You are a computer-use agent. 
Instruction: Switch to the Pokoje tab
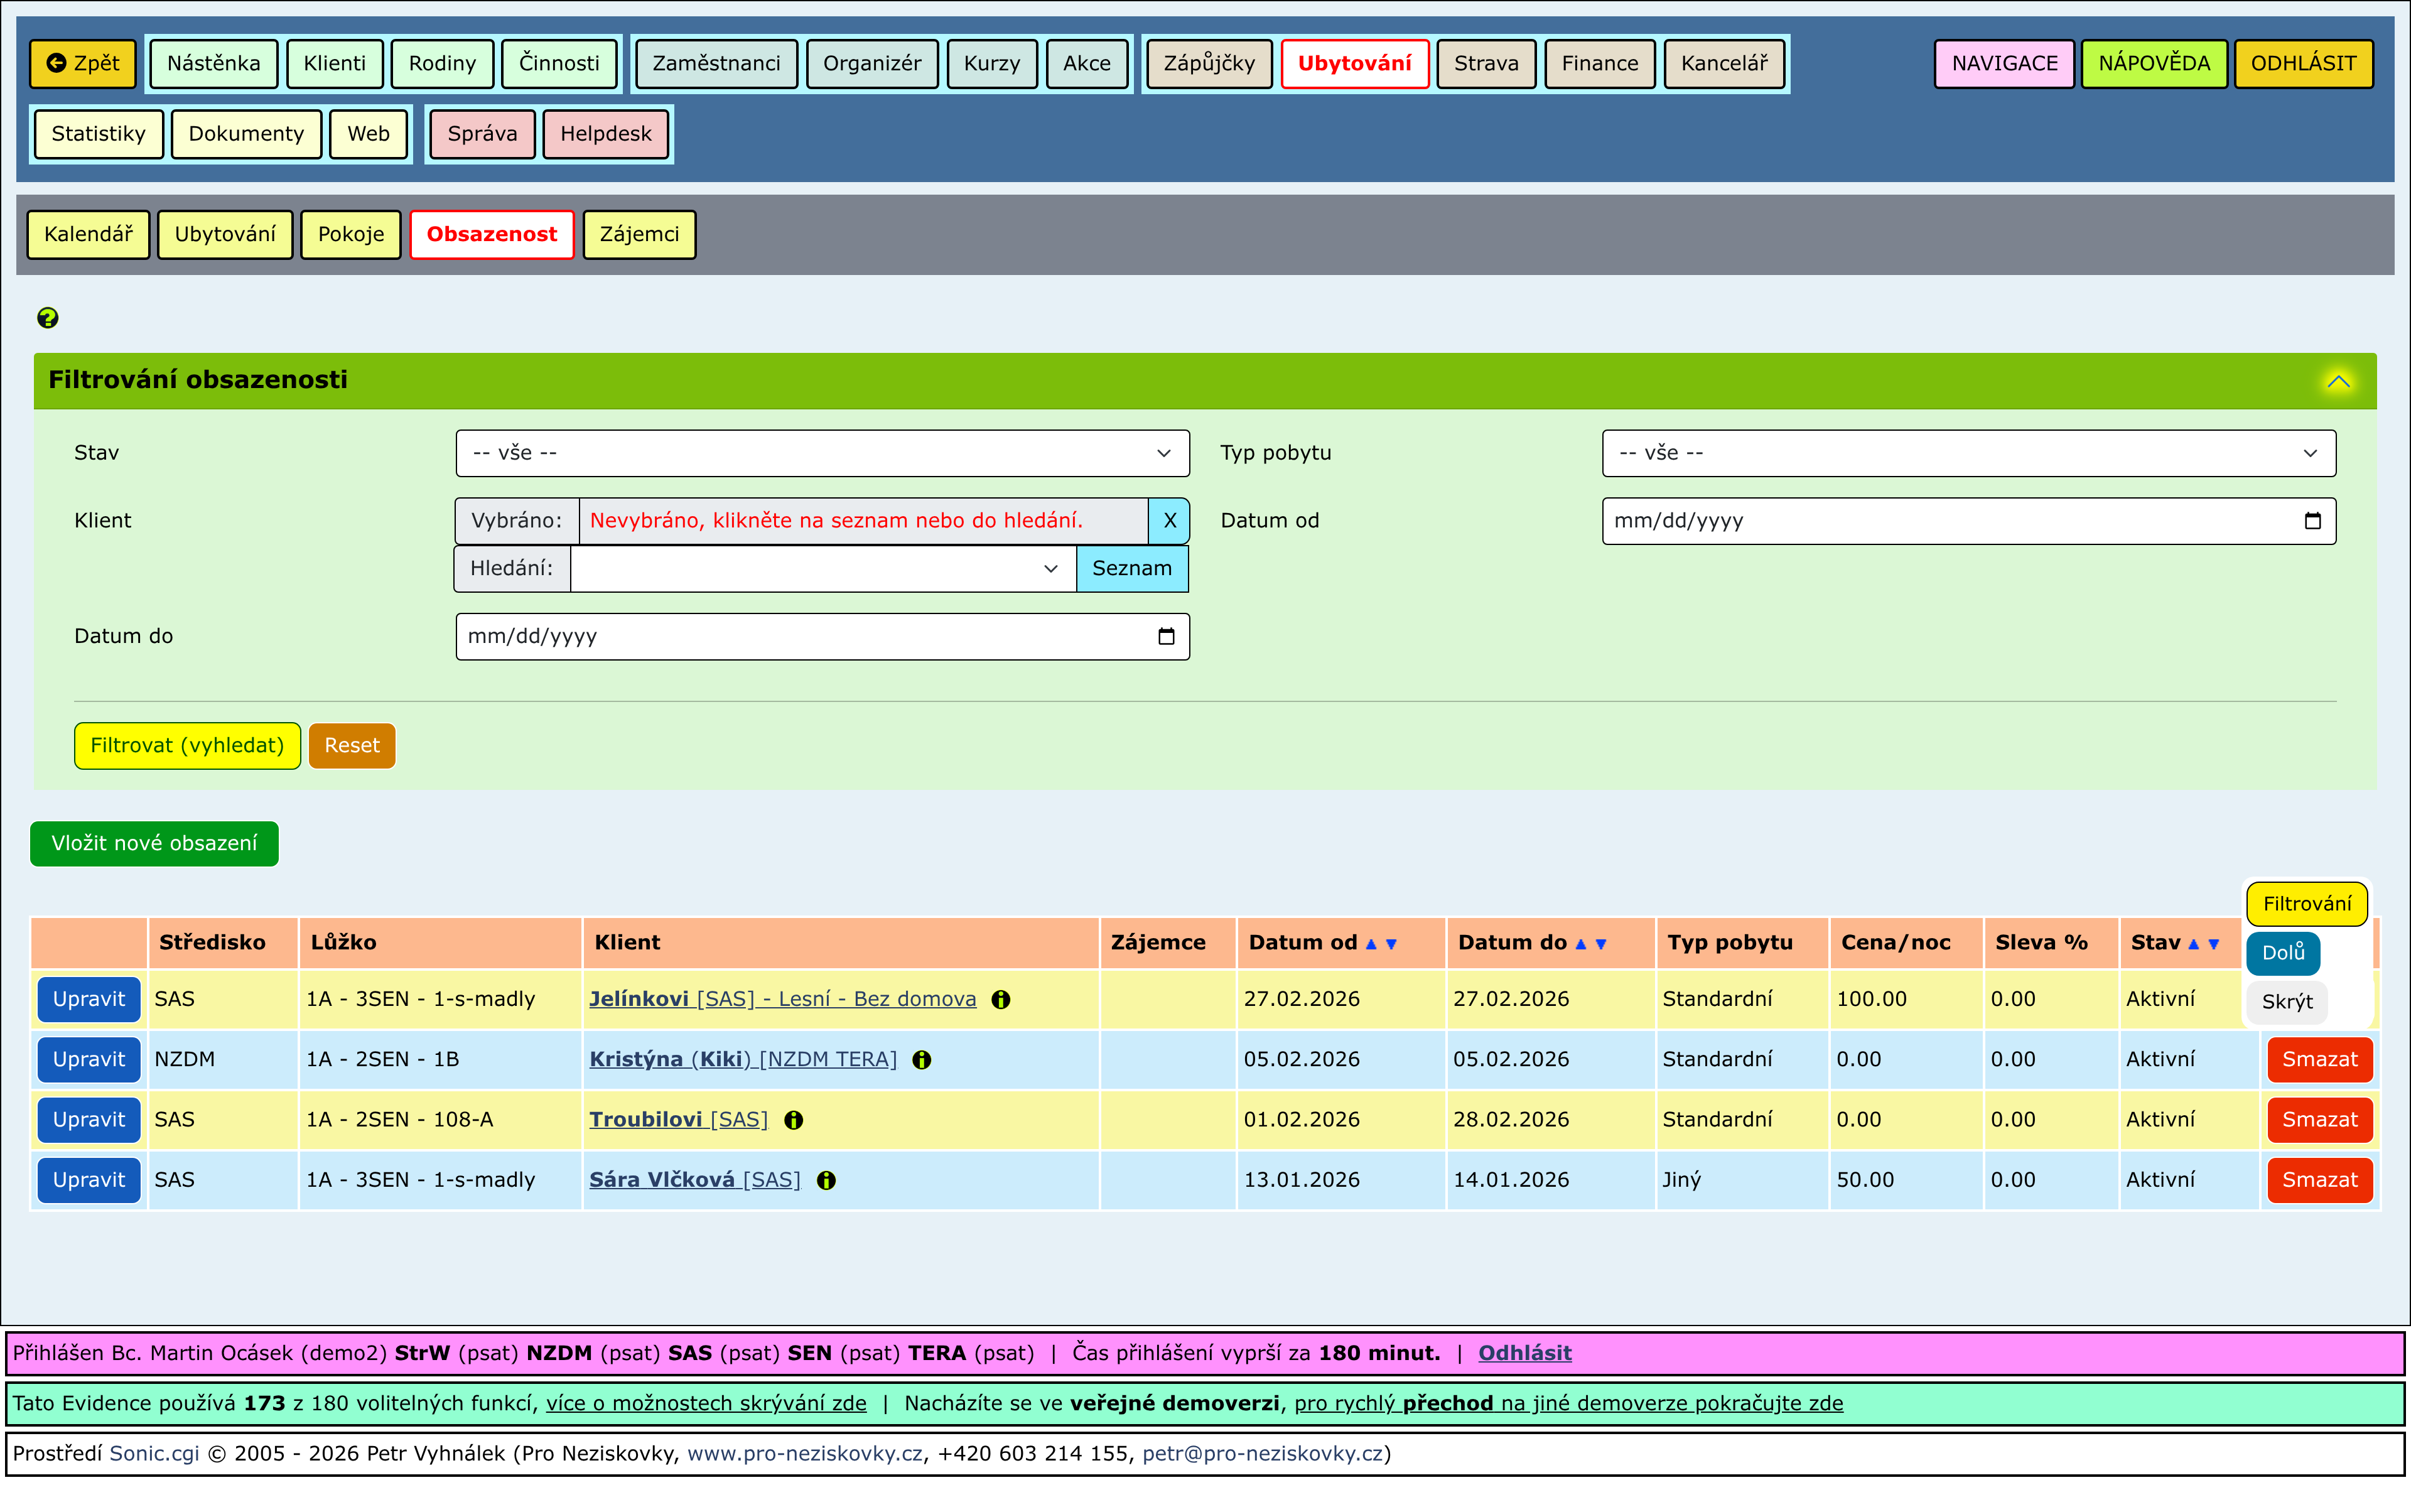(350, 234)
